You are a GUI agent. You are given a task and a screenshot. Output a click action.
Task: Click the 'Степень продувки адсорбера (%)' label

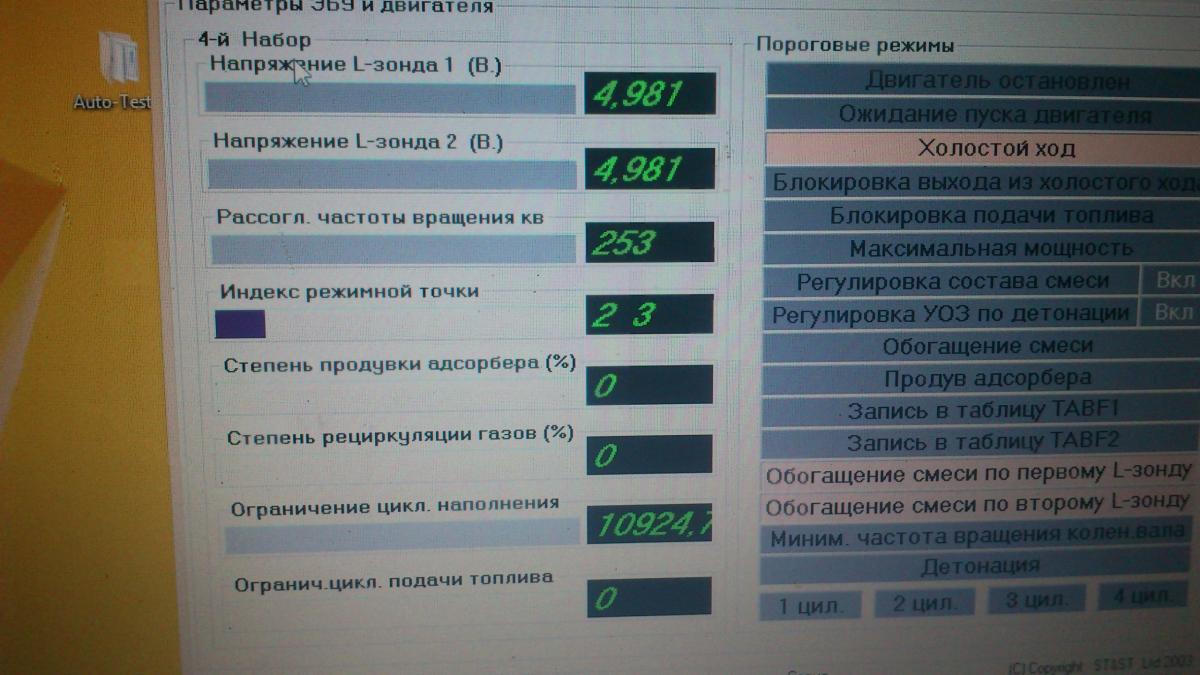click(x=400, y=364)
